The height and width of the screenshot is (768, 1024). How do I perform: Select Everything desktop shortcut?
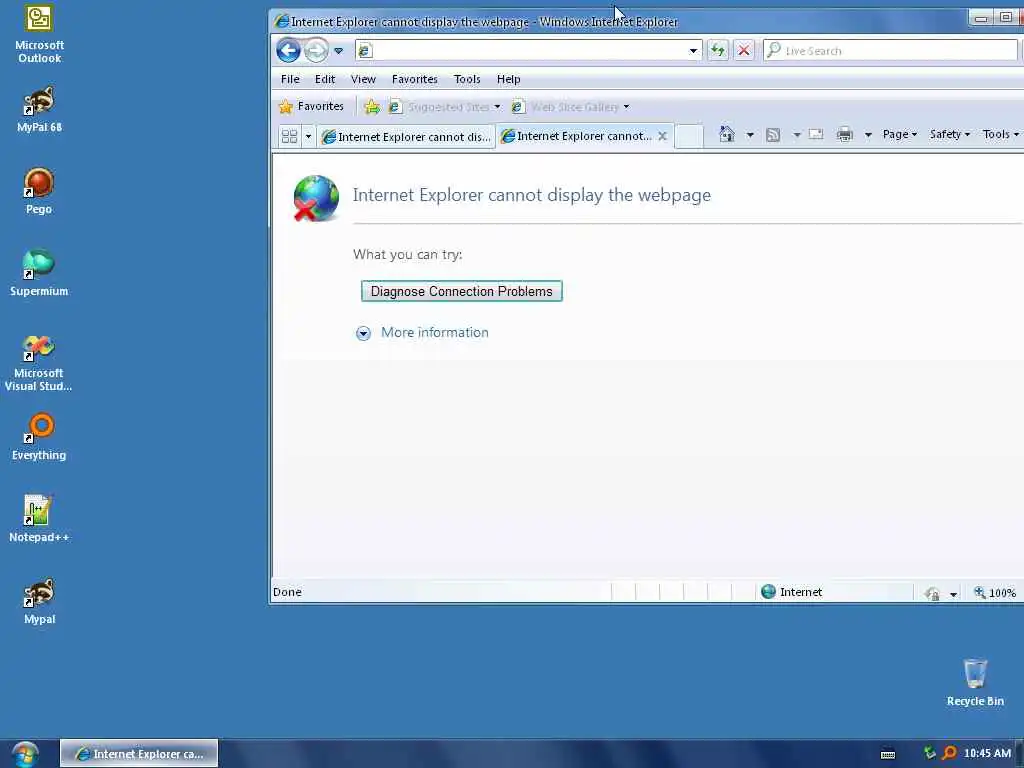(x=39, y=437)
